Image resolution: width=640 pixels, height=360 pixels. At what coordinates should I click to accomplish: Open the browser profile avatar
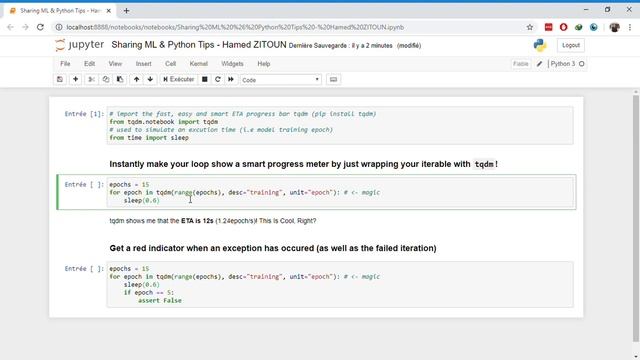coord(614,27)
